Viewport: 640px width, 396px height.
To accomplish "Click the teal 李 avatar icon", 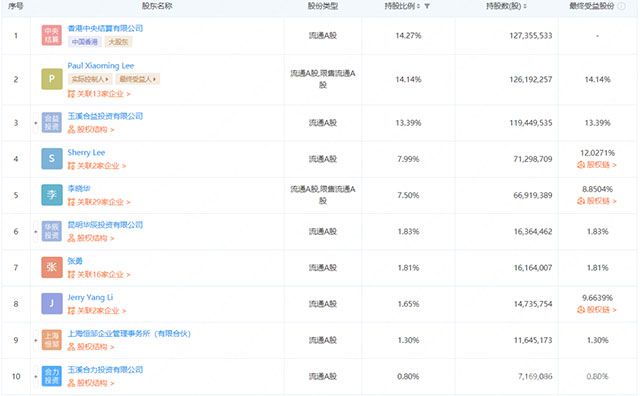I will 52,195.
